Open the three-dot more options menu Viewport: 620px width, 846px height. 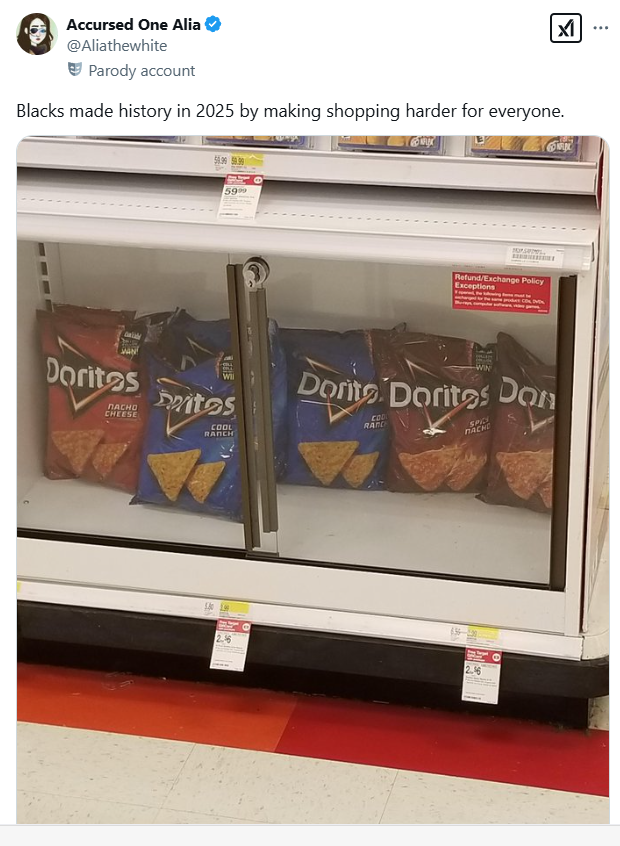601,28
